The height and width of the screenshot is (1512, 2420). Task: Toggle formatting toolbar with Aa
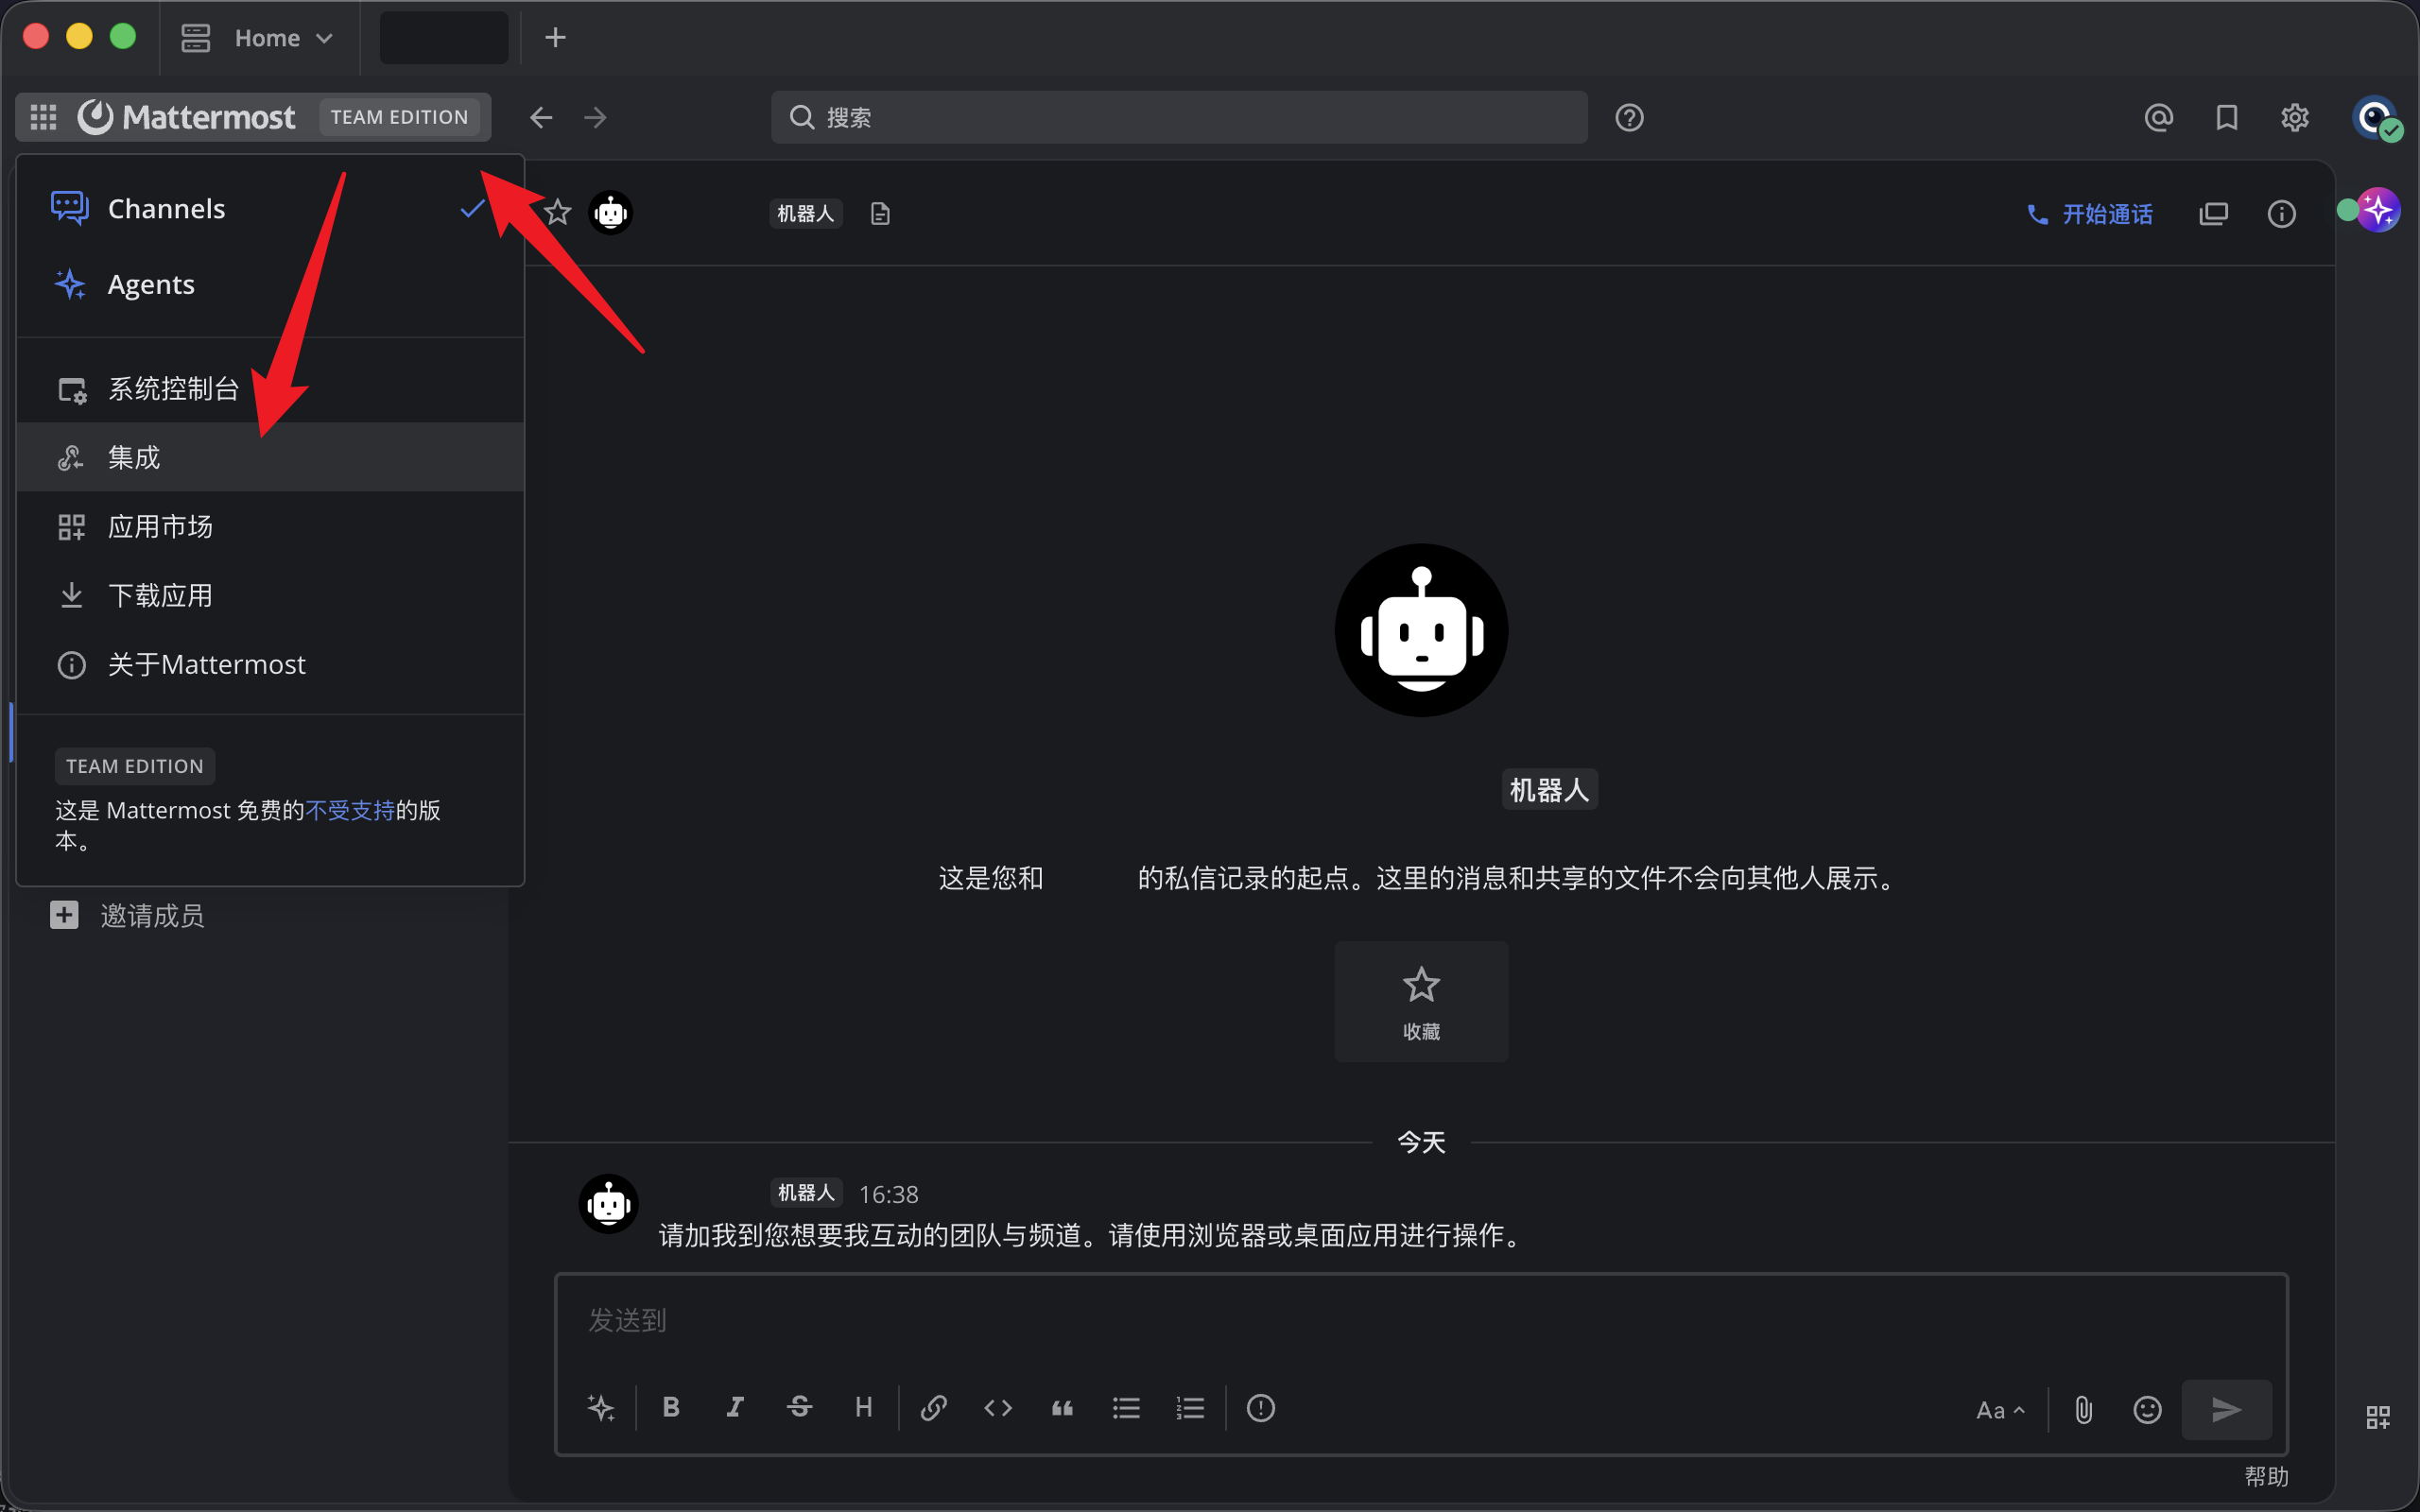coord(2001,1410)
